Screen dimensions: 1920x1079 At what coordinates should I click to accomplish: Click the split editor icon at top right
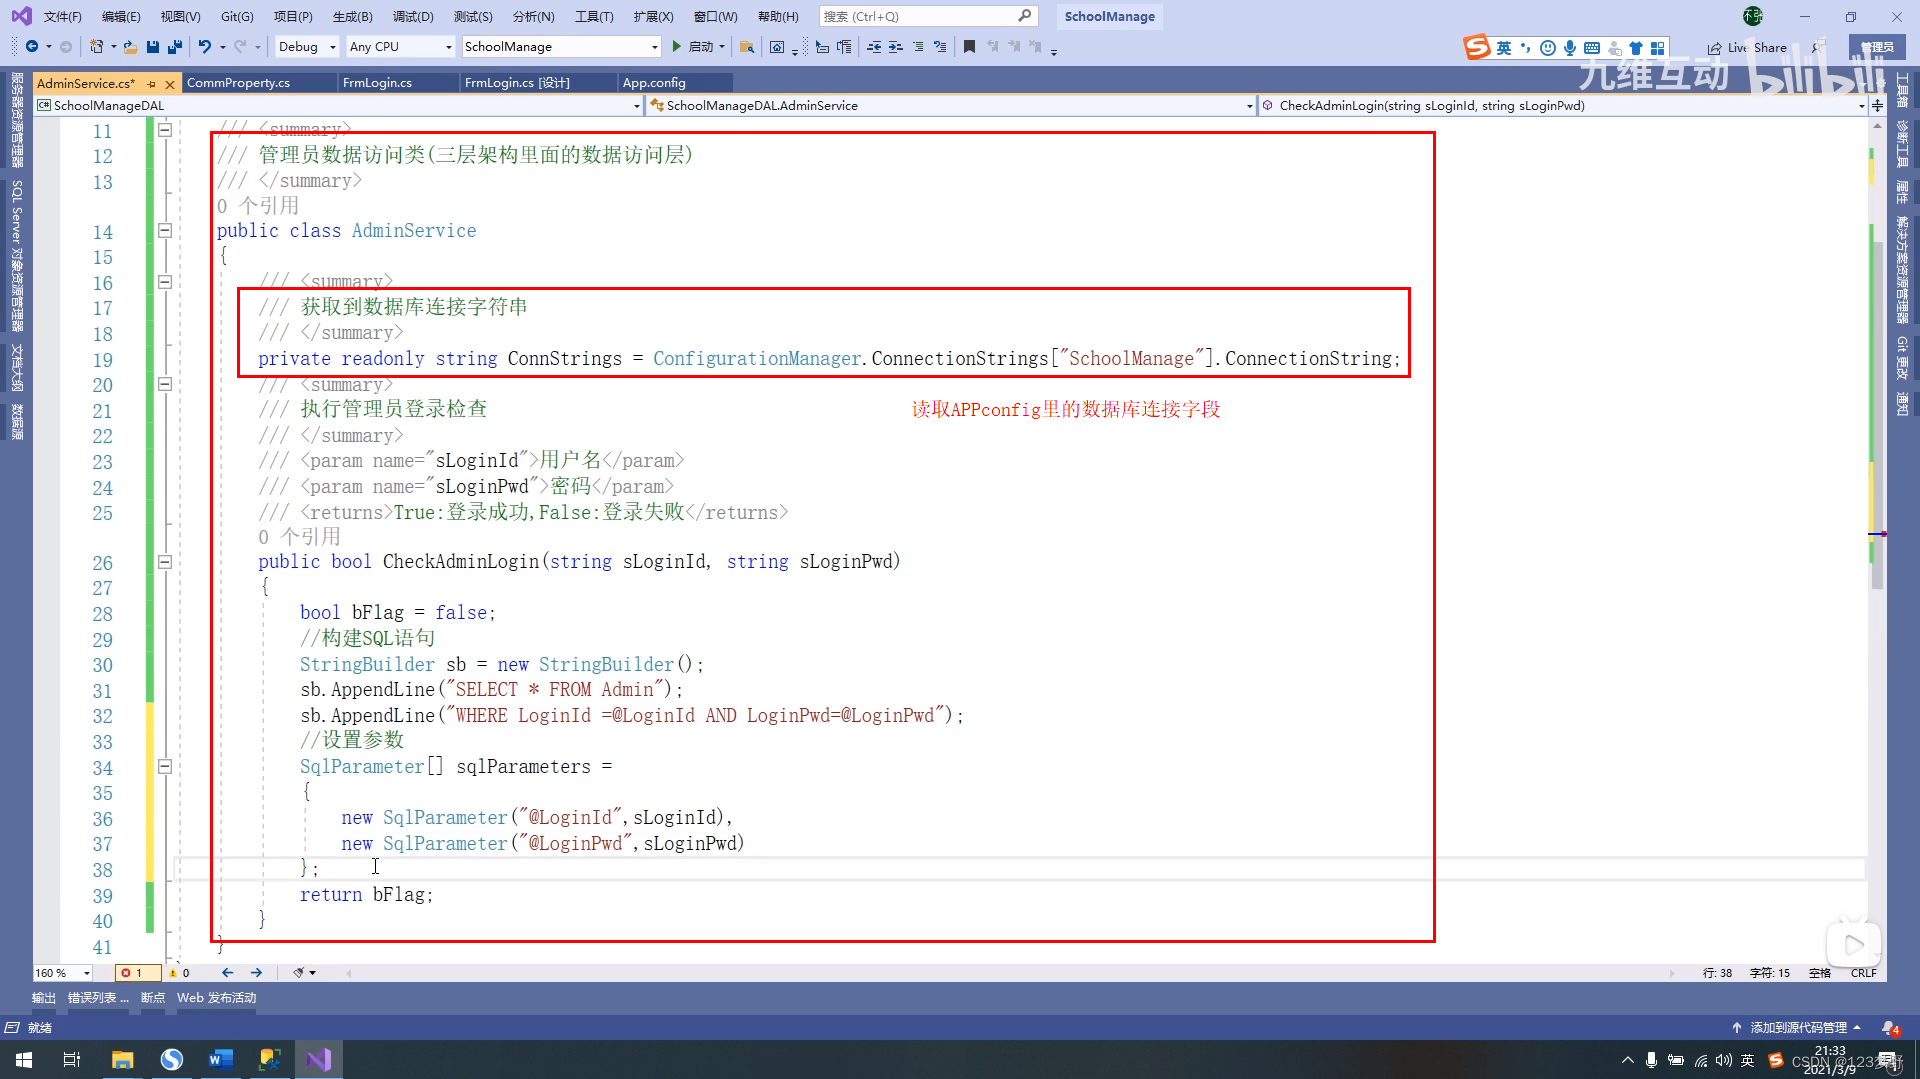pyautogui.click(x=1877, y=105)
